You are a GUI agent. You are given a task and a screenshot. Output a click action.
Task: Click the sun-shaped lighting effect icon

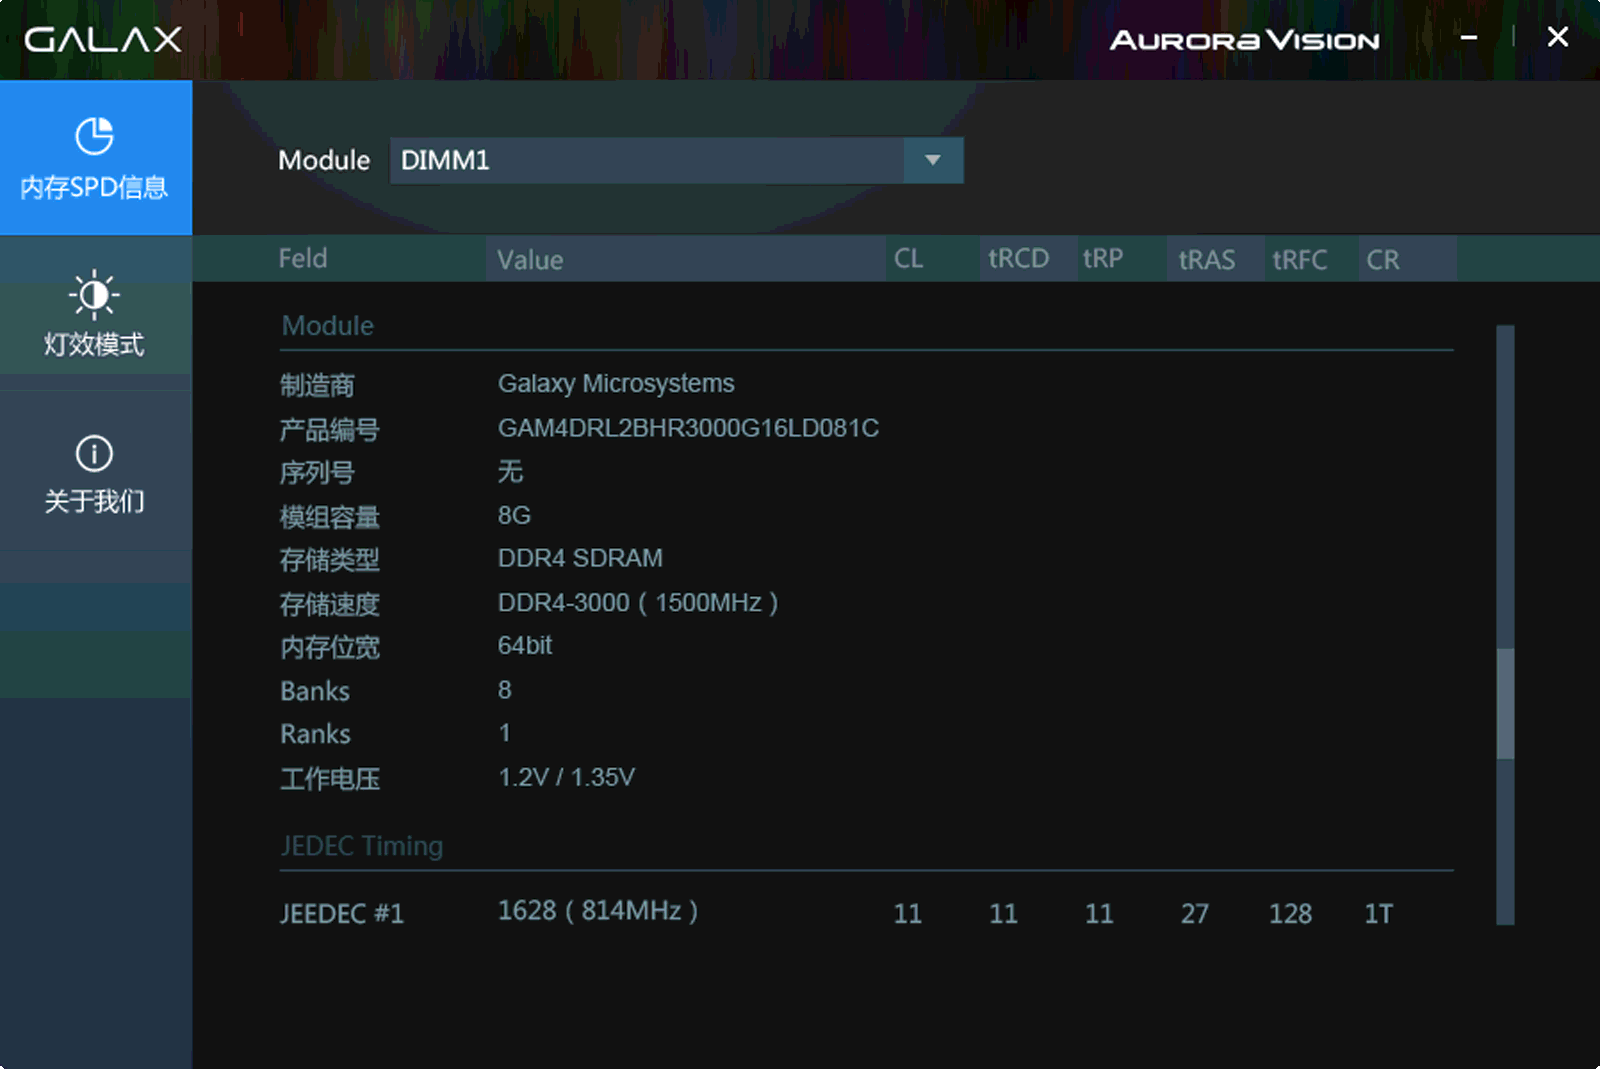[95, 294]
